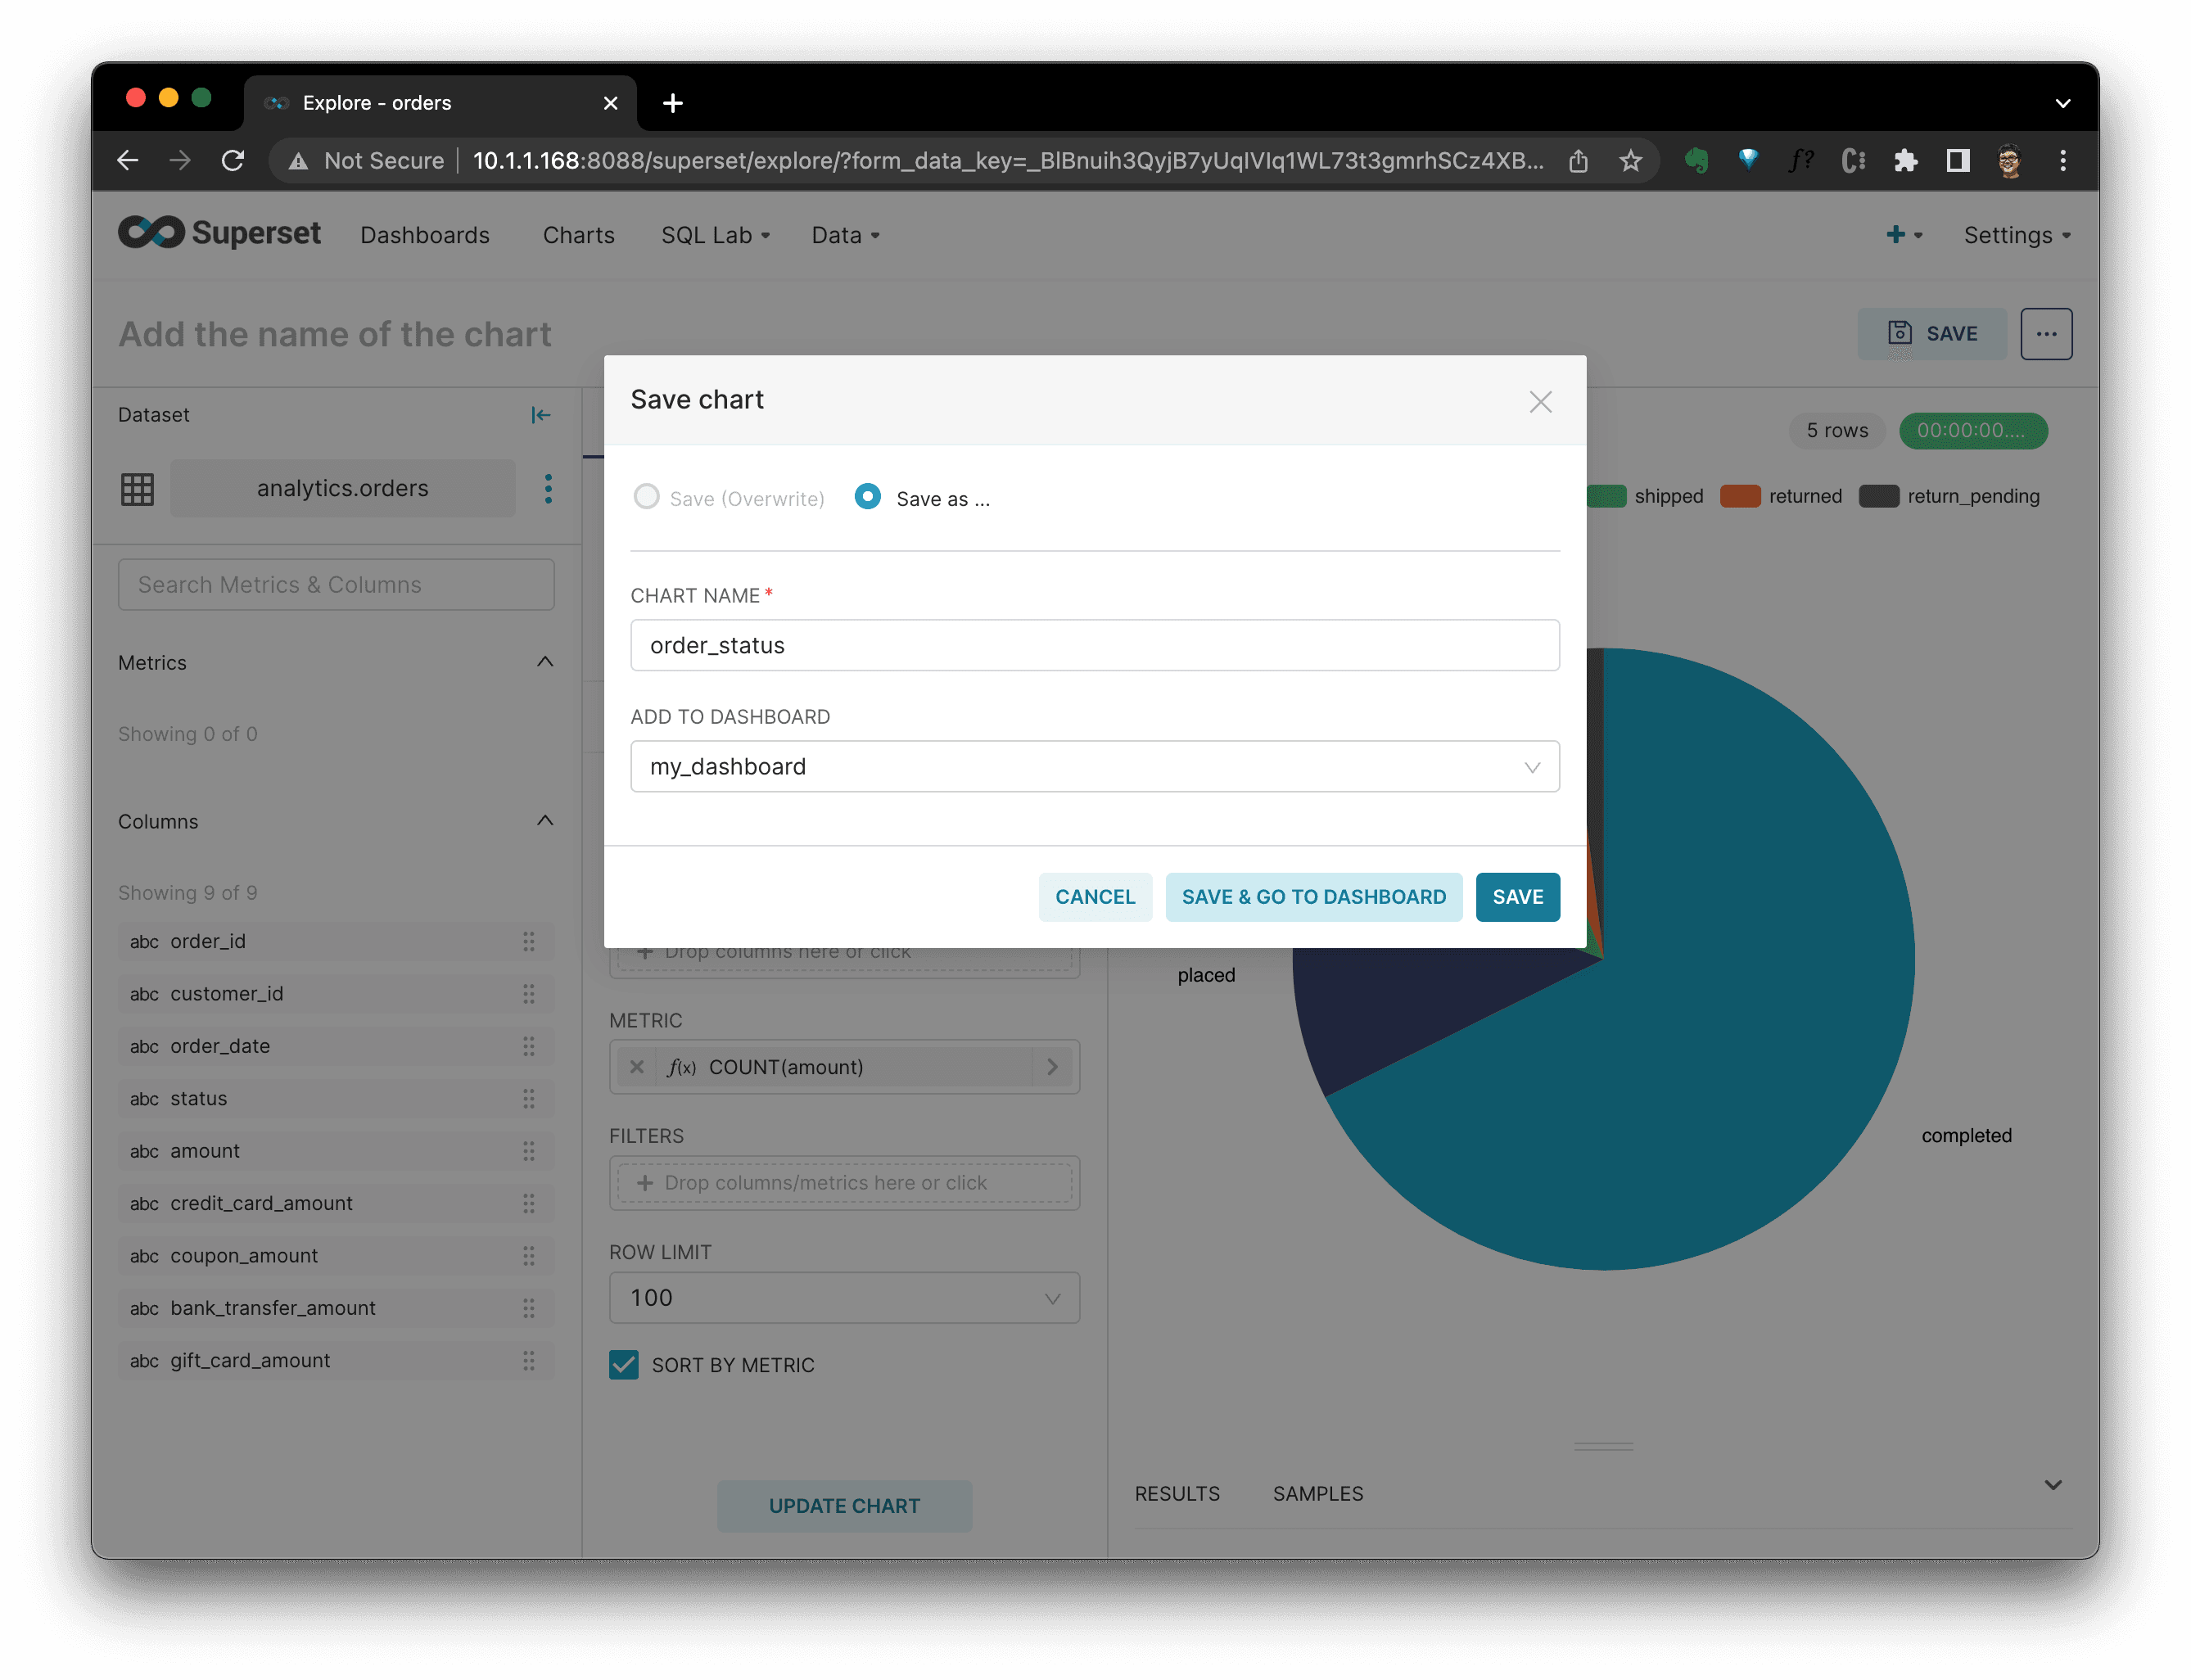Switch to the Samples tab
2191x1680 pixels.
(1317, 1493)
